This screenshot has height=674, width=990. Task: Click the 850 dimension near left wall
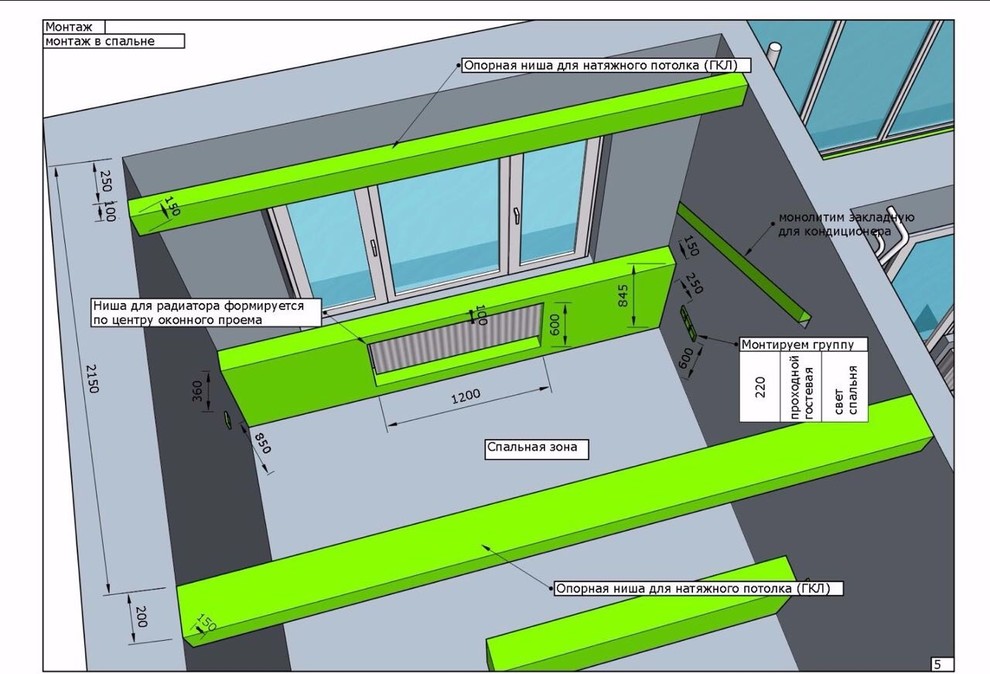tap(261, 442)
